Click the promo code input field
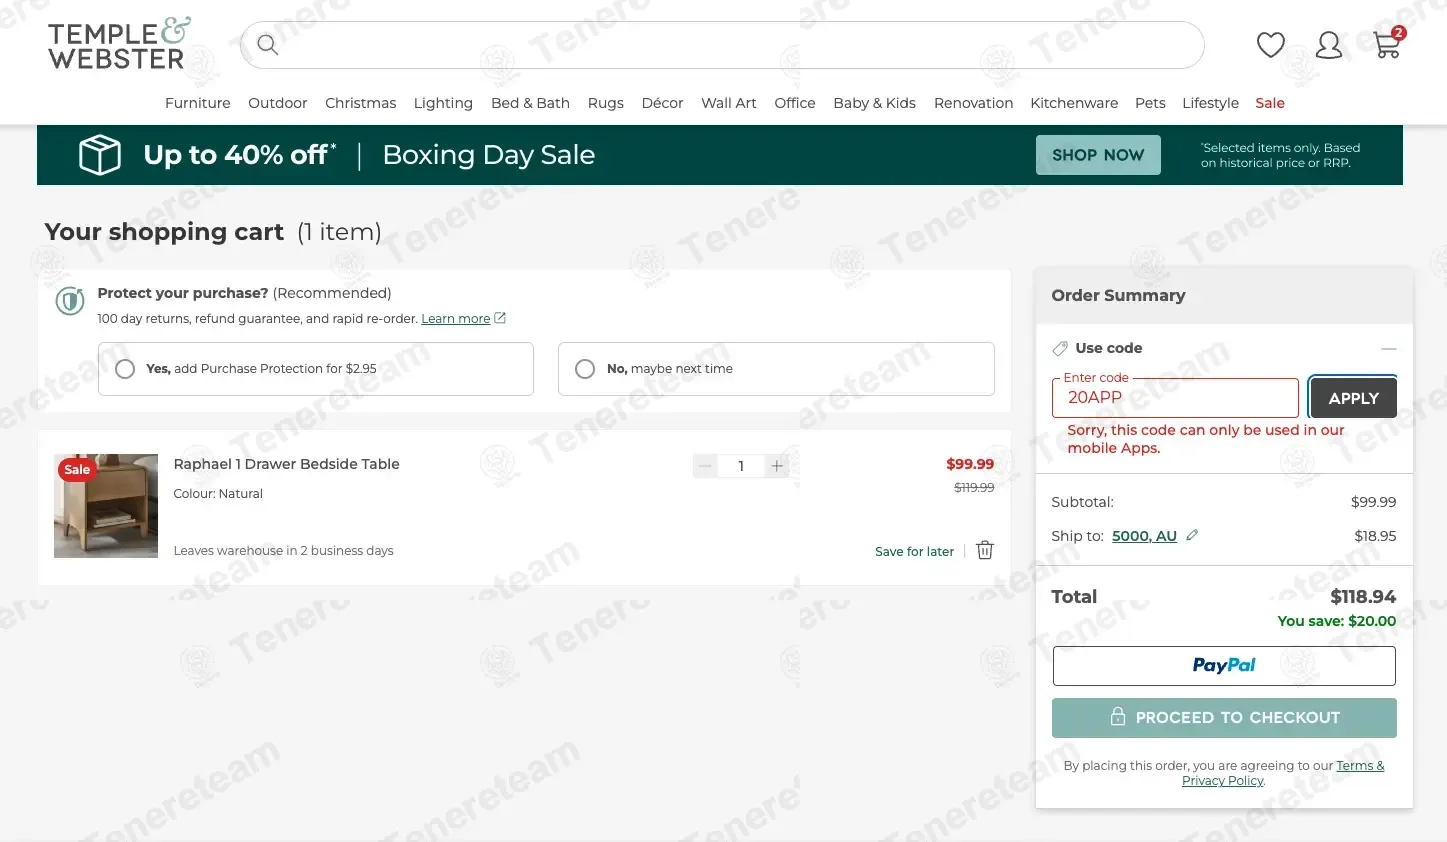The width and height of the screenshot is (1447, 842). pyautogui.click(x=1175, y=398)
